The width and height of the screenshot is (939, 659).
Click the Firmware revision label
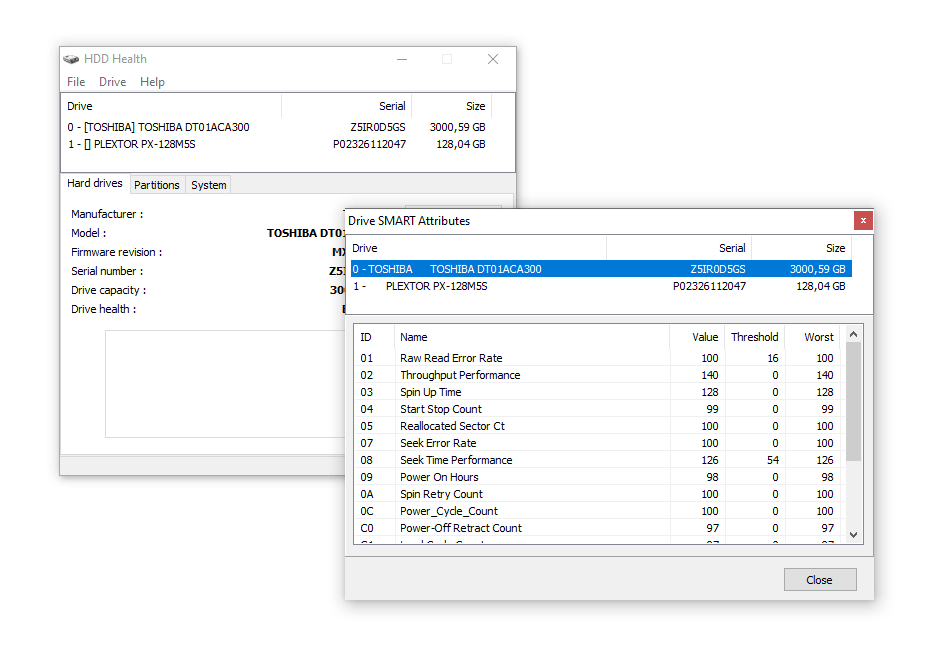point(117,252)
